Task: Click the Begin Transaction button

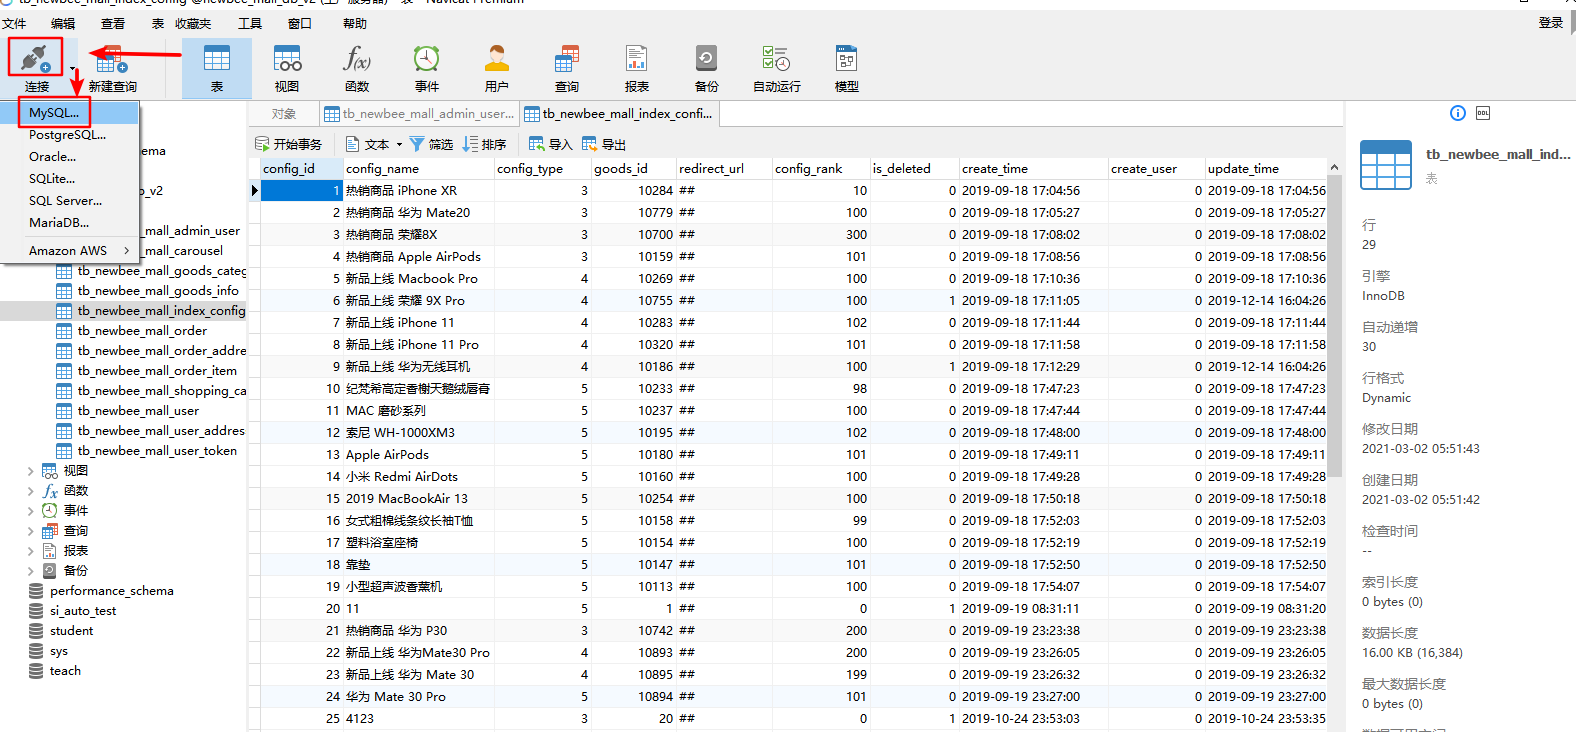Action: tap(289, 144)
